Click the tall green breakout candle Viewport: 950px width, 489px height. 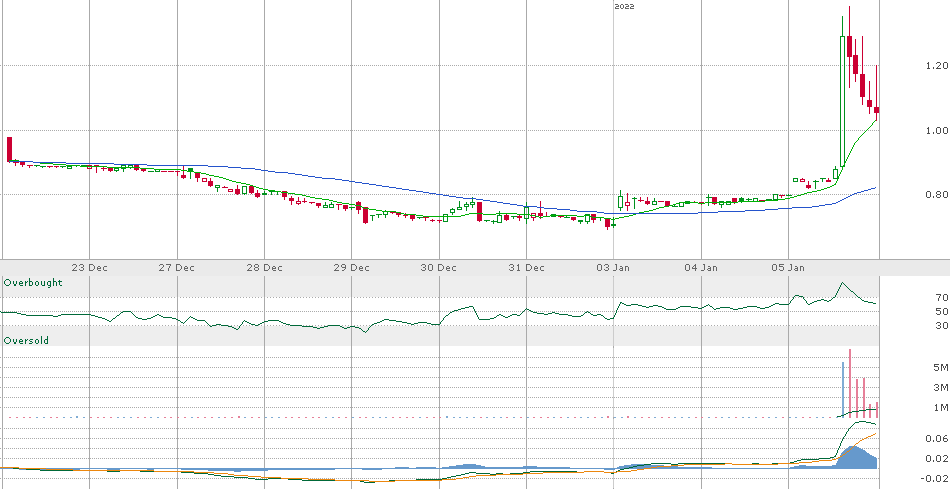tap(842, 101)
